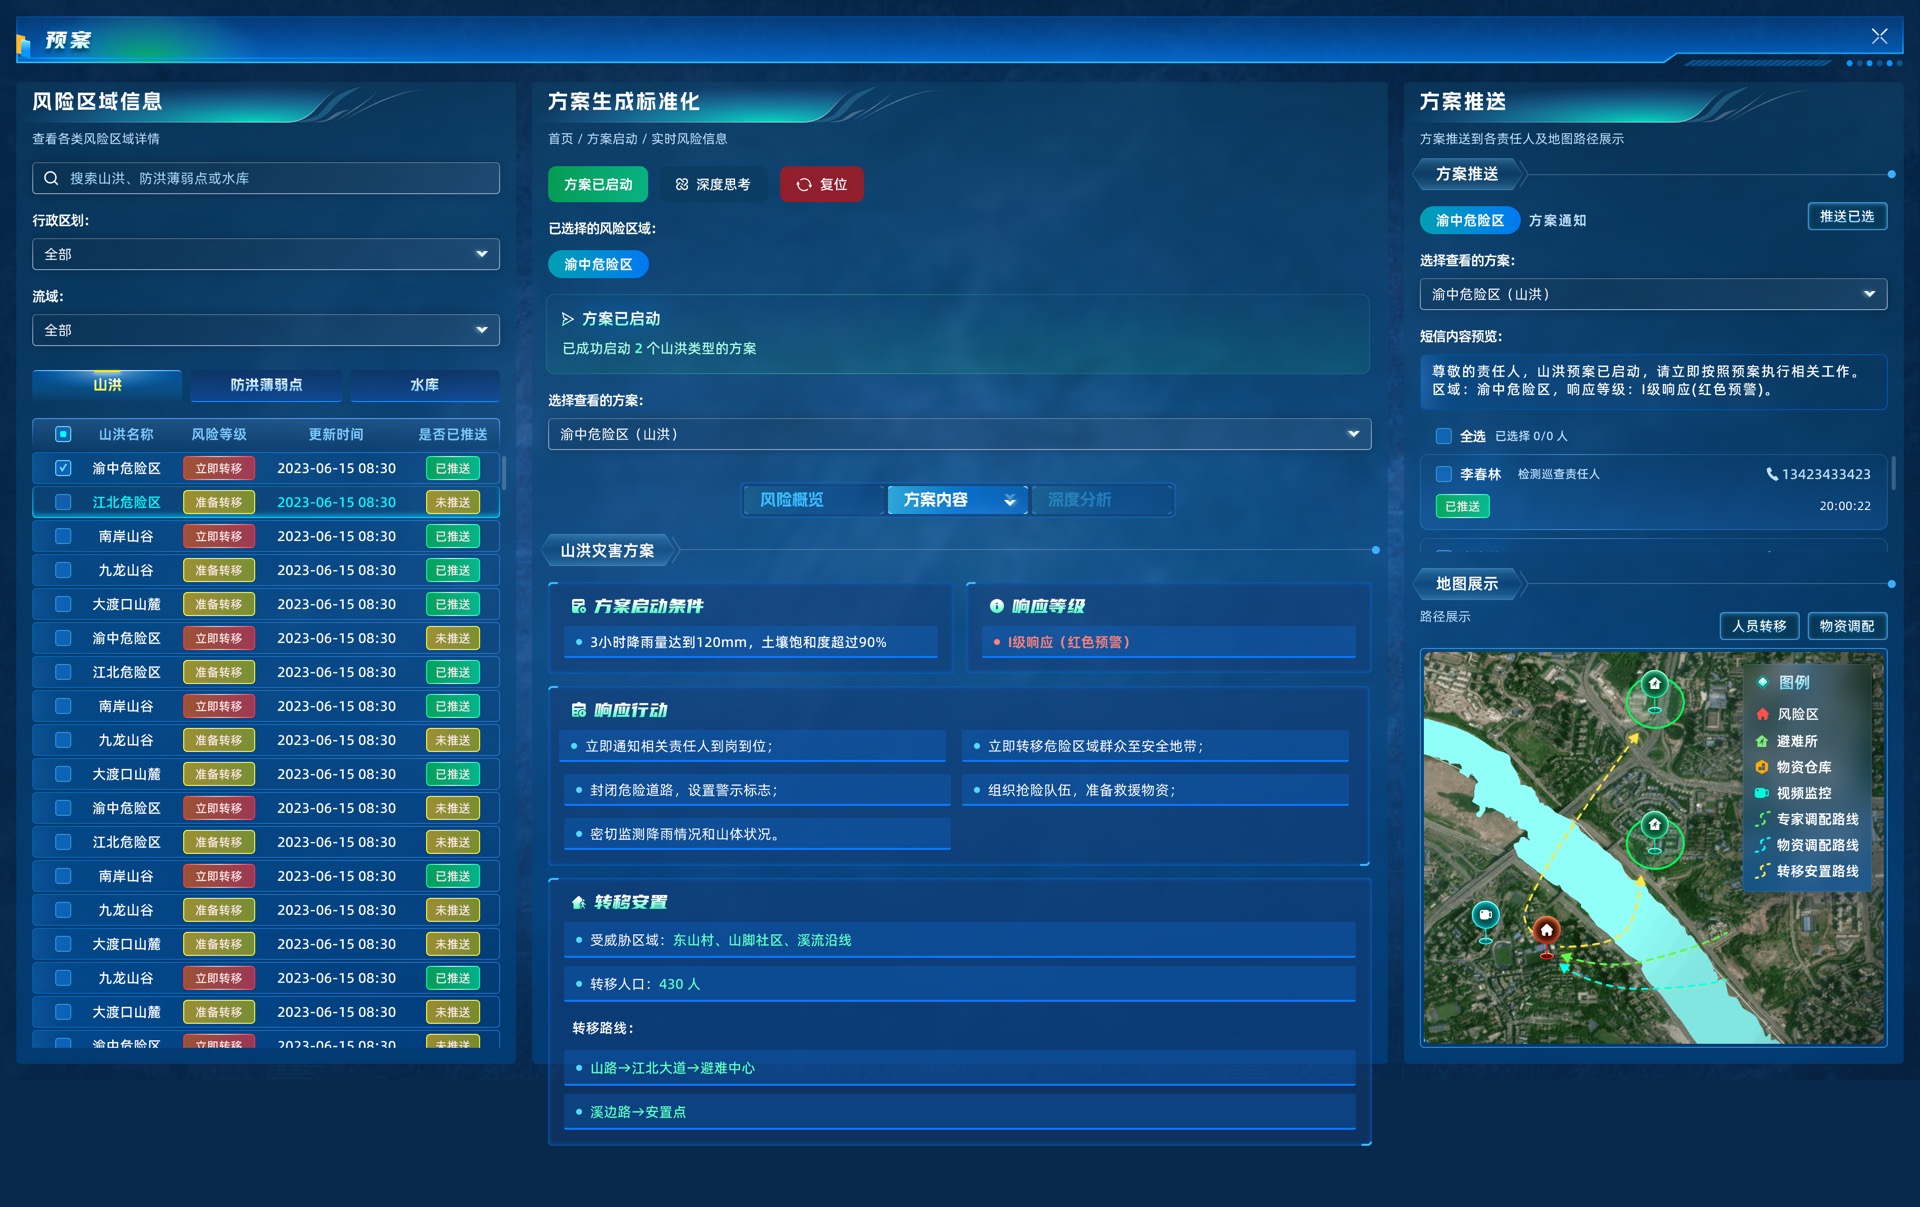The width and height of the screenshot is (1920, 1207).
Task: Click the 复位 reset arrow icon
Action: (804, 184)
